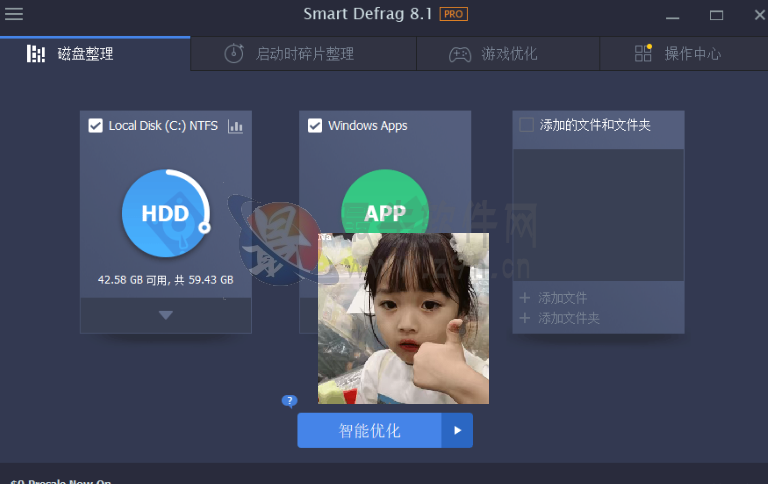Click the Local Disk (C:) NTFS label
Image resolution: width=768 pixels, height=484 pixels.
tap(163, 126)
